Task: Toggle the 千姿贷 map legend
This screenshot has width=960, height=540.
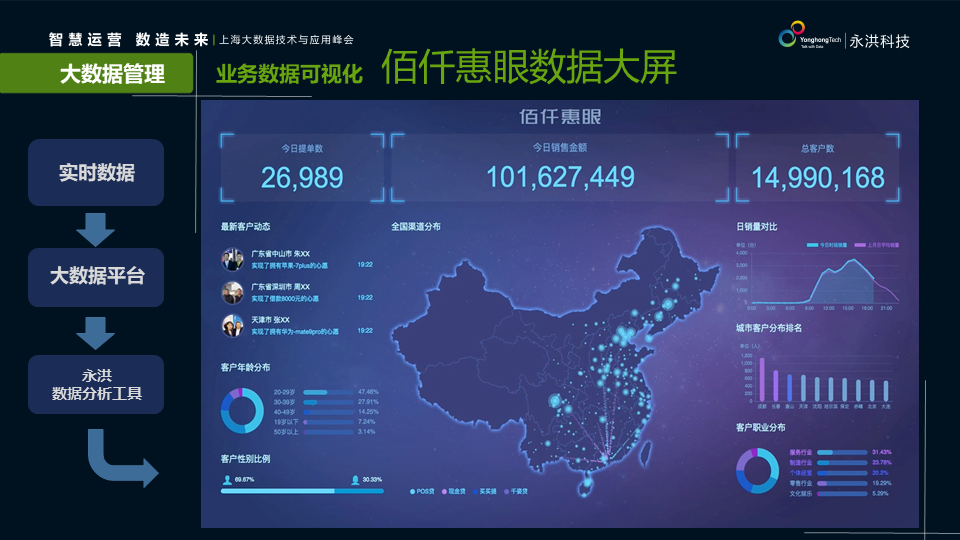Action: click(516, 492)
